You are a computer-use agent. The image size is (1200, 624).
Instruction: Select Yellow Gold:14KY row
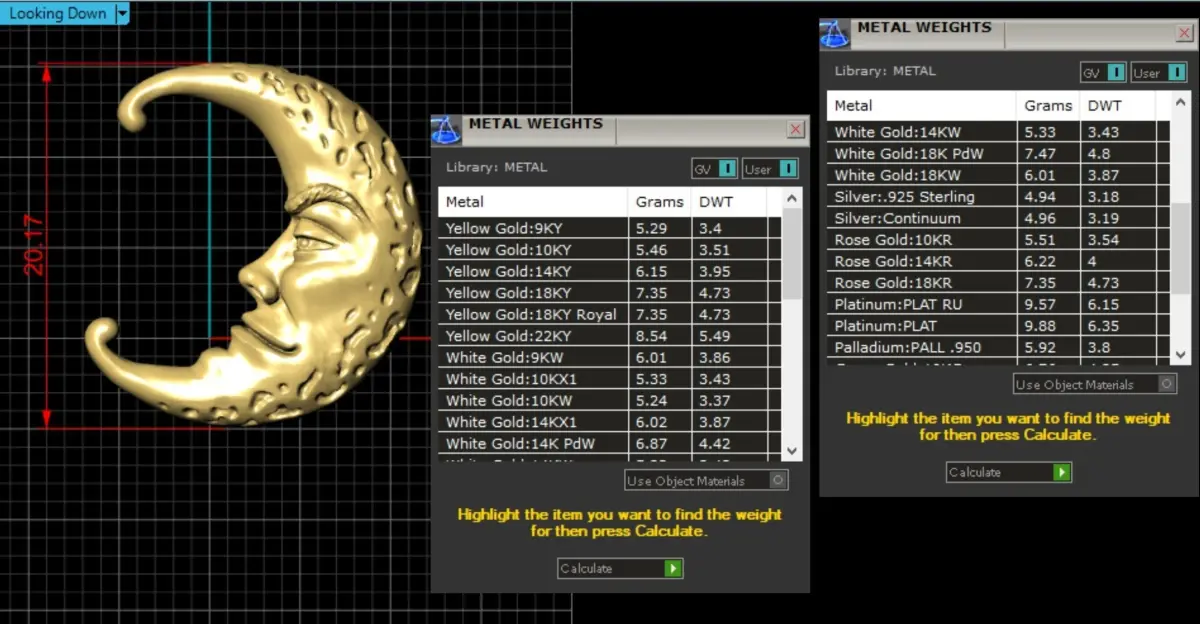[x=610, y=271]
